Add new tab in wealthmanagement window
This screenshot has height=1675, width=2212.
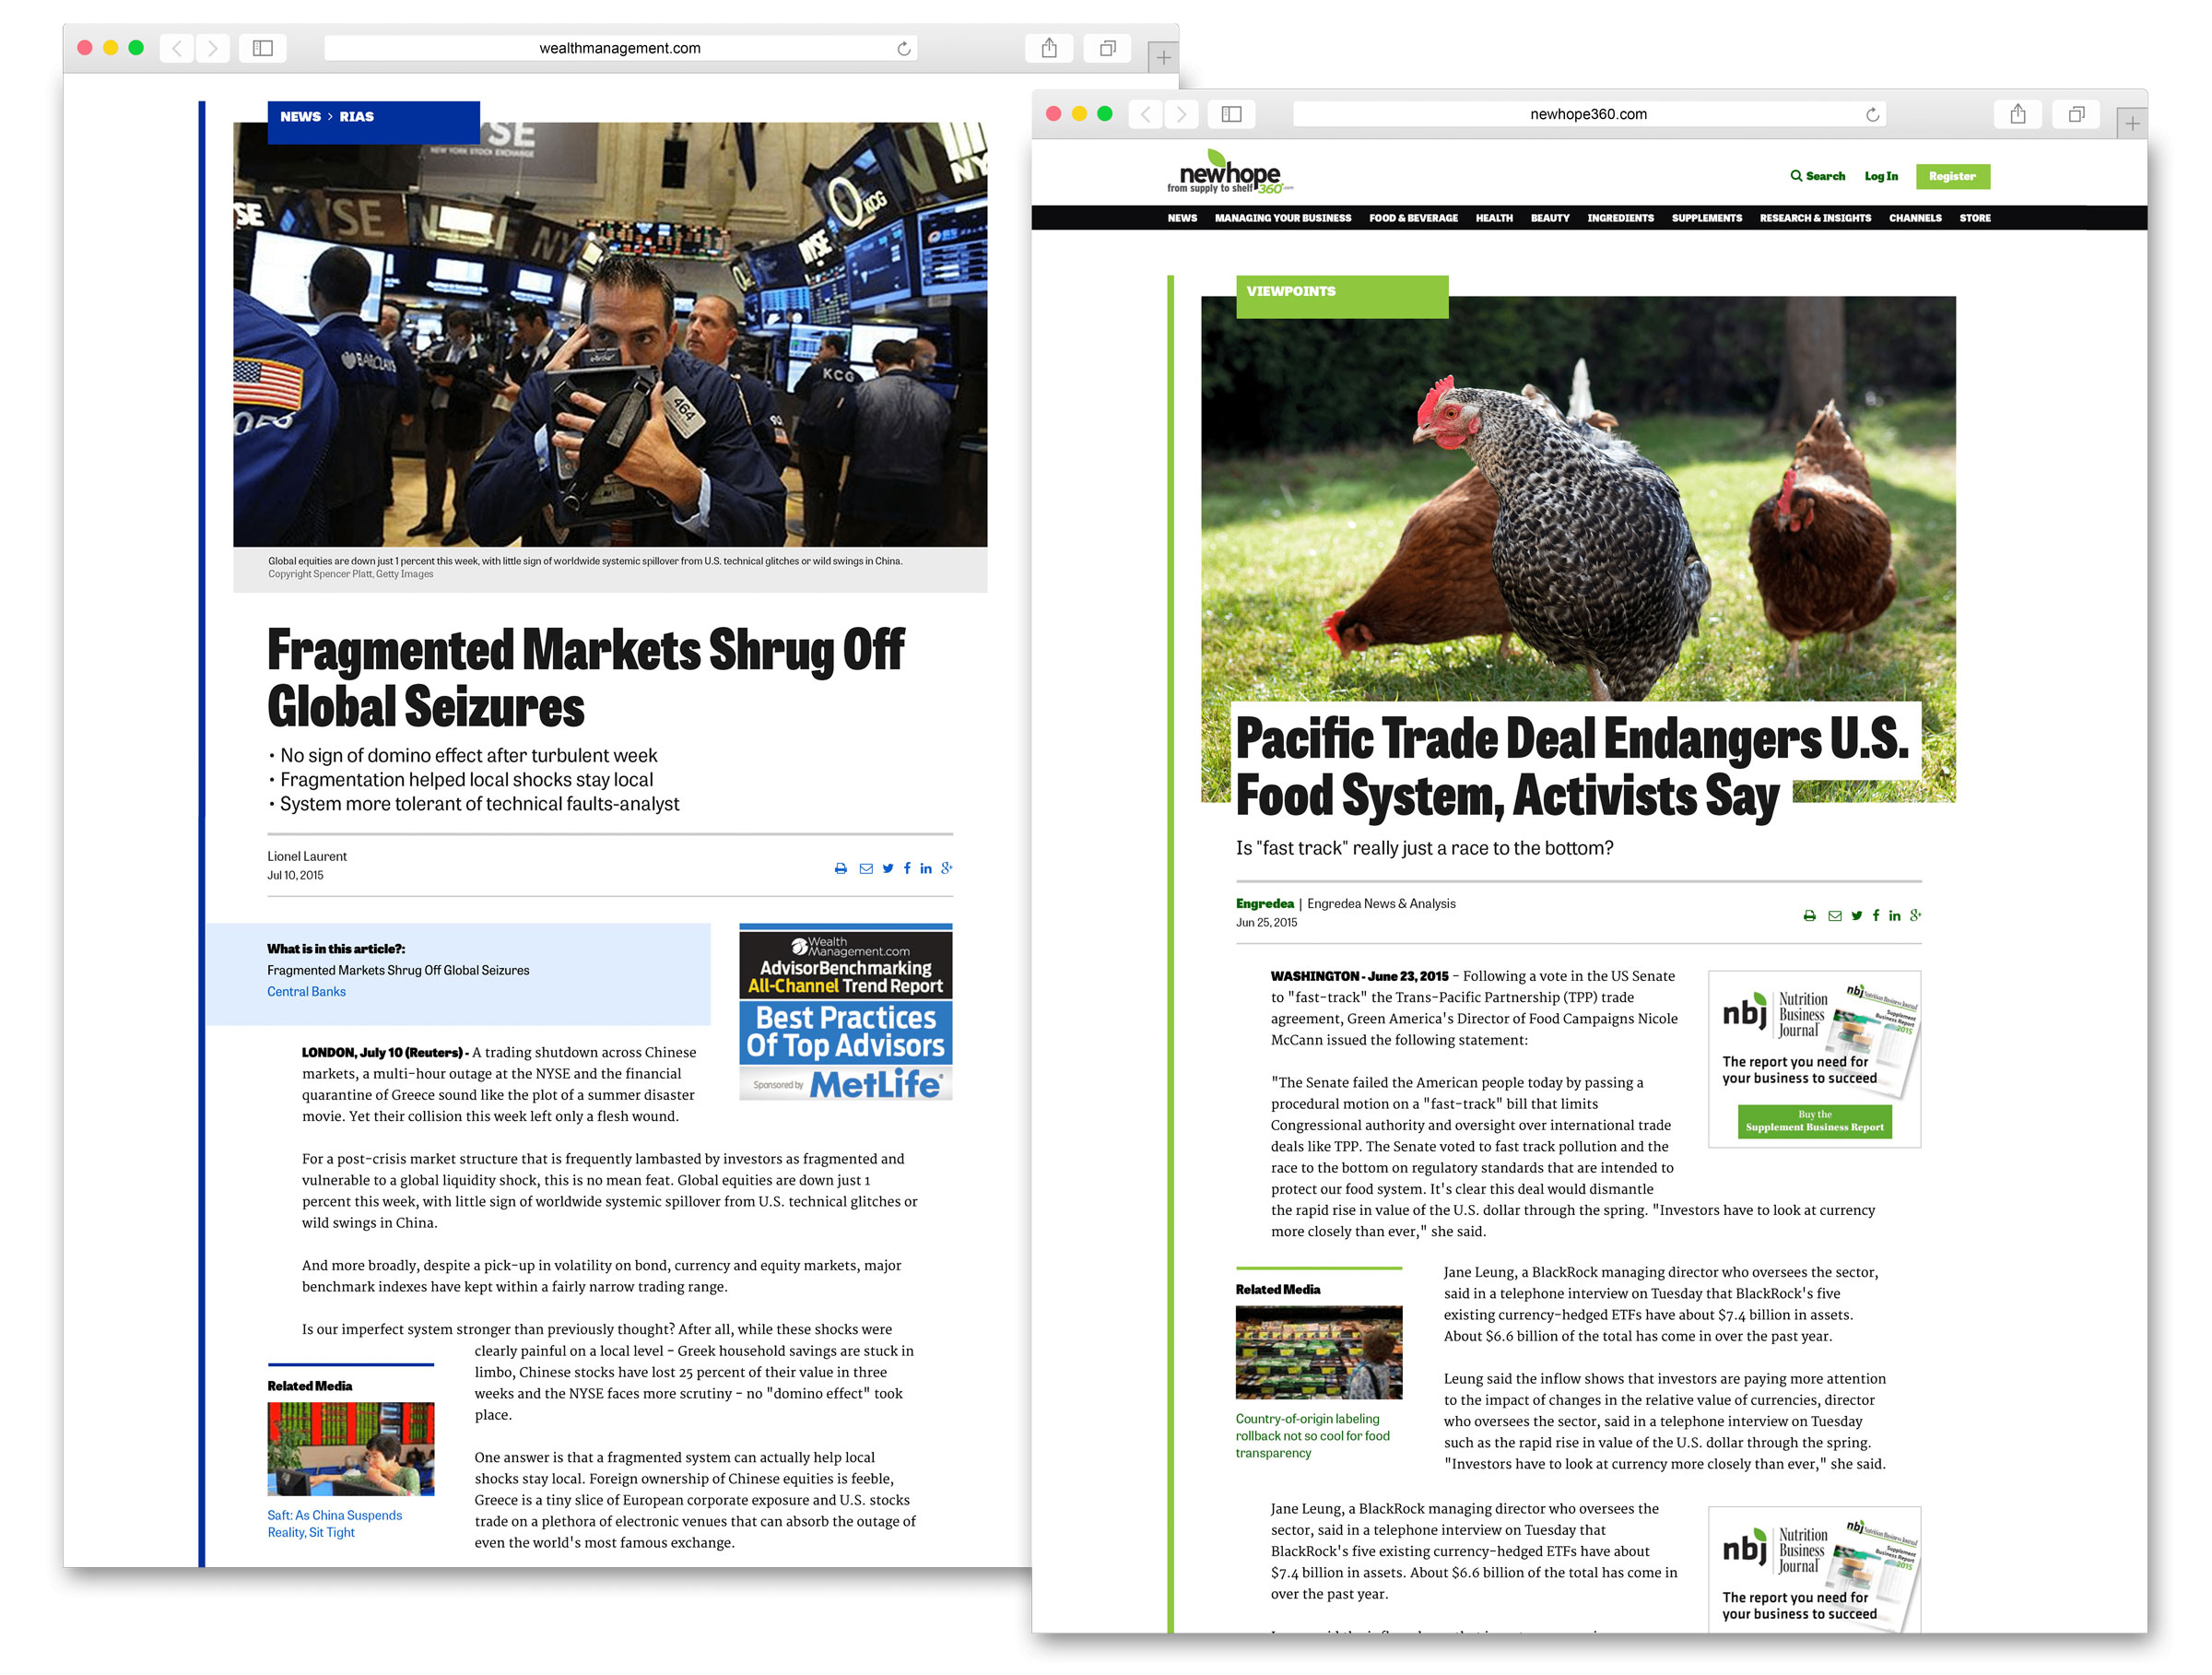(1163, 57)
